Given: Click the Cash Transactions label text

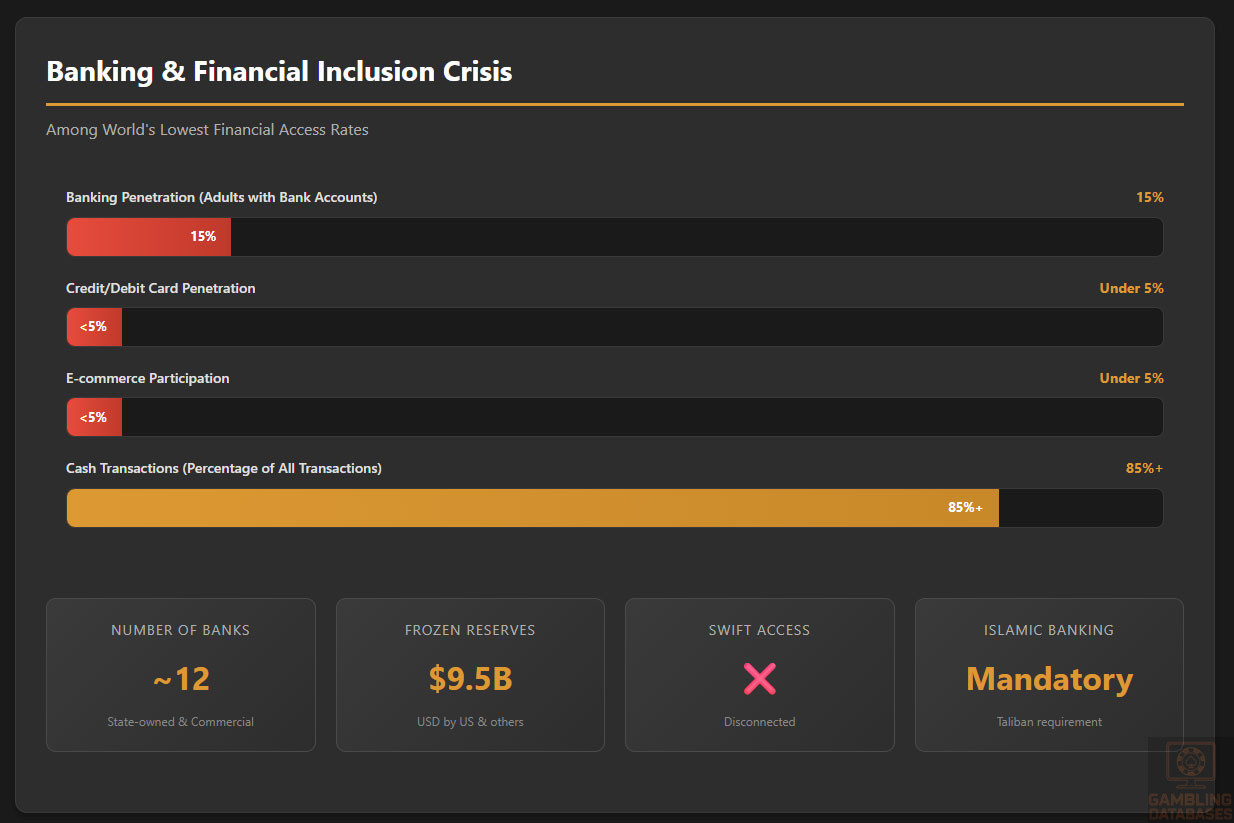Looking at the screenshot, I should click(223, 468).
